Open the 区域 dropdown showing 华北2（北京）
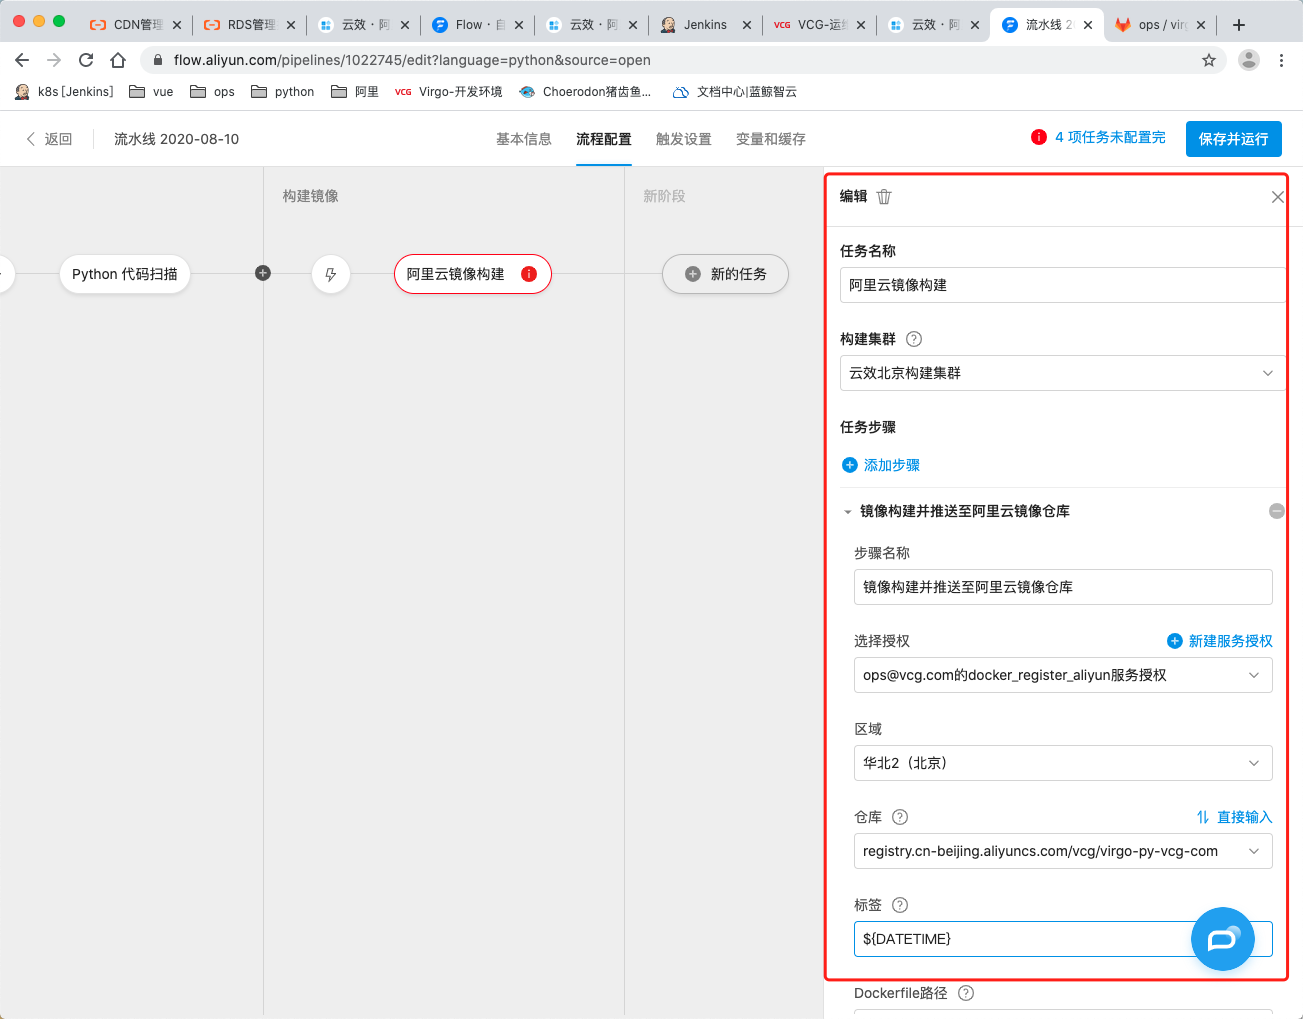This screenshot has width=1303, height=1019. click(1063, 763)
